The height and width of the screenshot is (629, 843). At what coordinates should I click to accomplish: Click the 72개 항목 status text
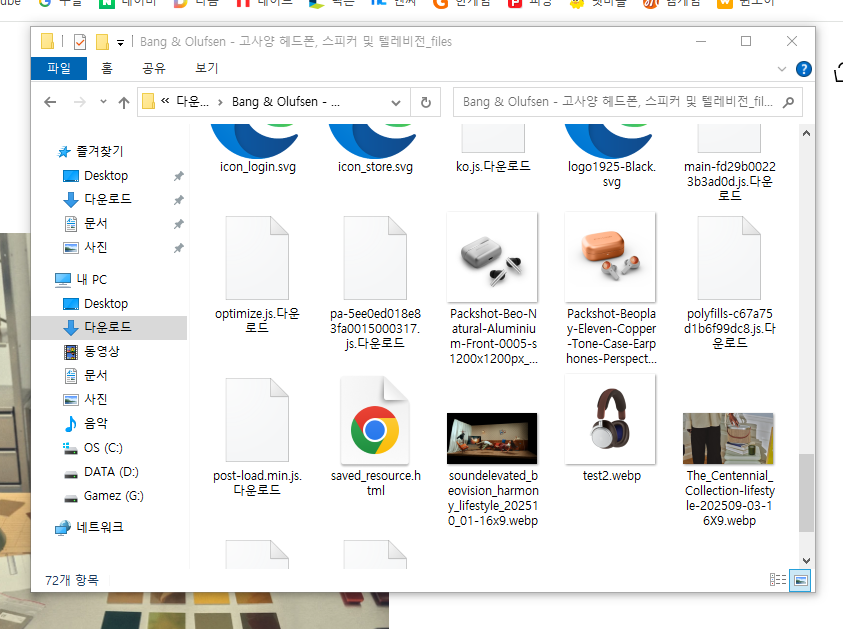tap(72, 580)
